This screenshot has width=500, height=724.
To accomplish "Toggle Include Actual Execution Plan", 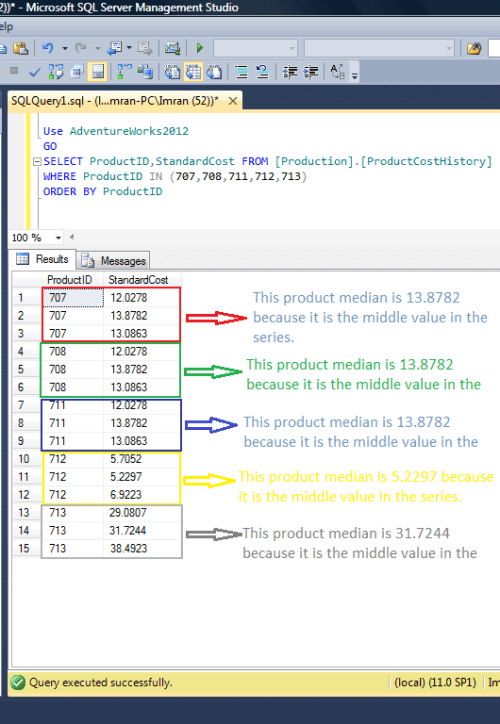I will click(124, 72).
